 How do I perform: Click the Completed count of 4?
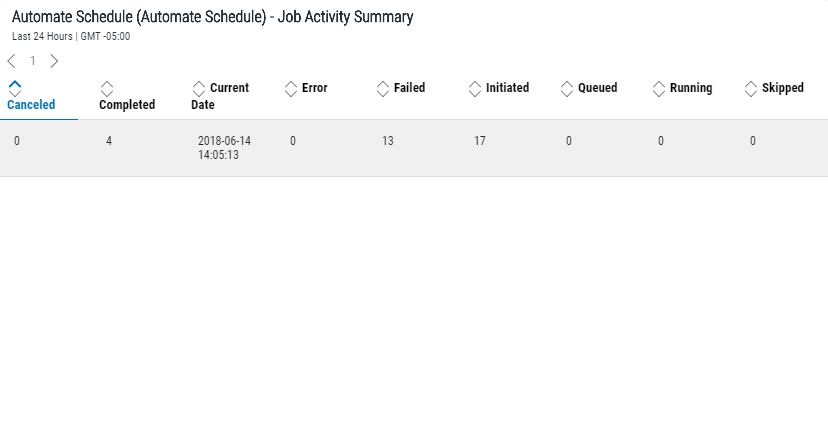109,141
